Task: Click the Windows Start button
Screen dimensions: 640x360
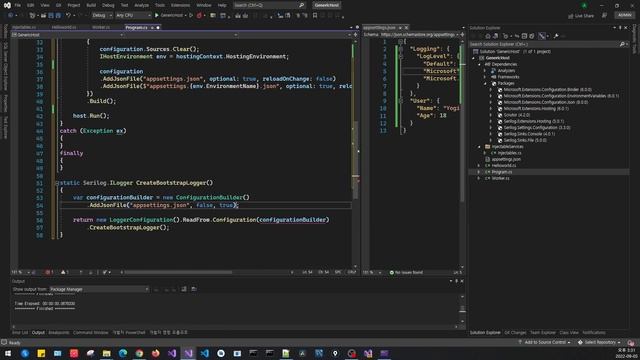Action: pyautogui.click(x=8, y=353)
